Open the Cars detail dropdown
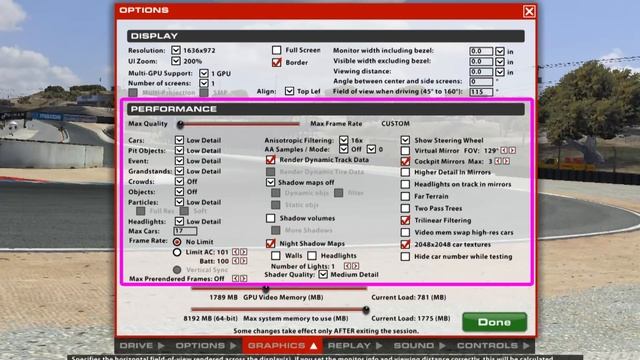The width and height of the screenshot is (640, 360). coord(179,140)
